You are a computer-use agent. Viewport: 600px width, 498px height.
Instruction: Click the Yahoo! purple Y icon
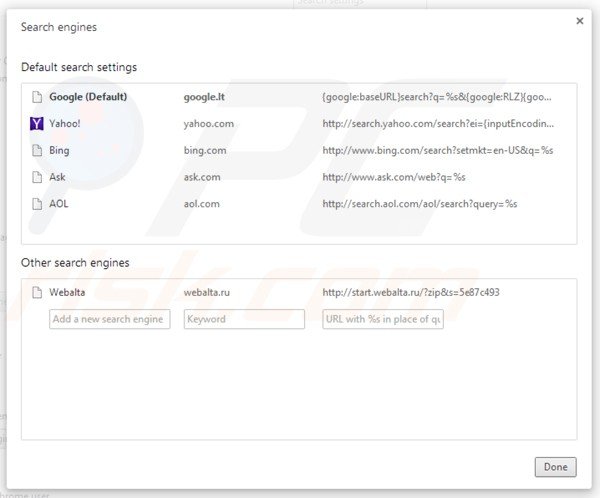[x=37, y=124]
